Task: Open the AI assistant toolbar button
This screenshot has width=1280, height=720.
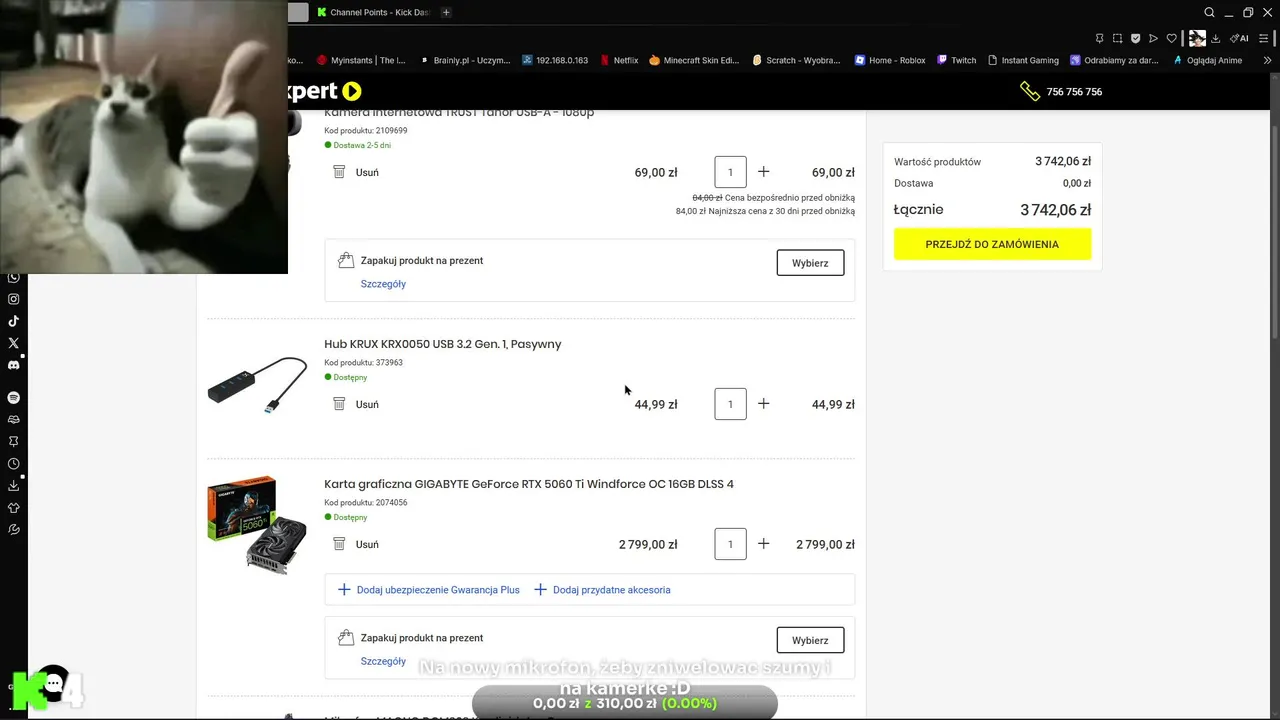Action: 1240,38
